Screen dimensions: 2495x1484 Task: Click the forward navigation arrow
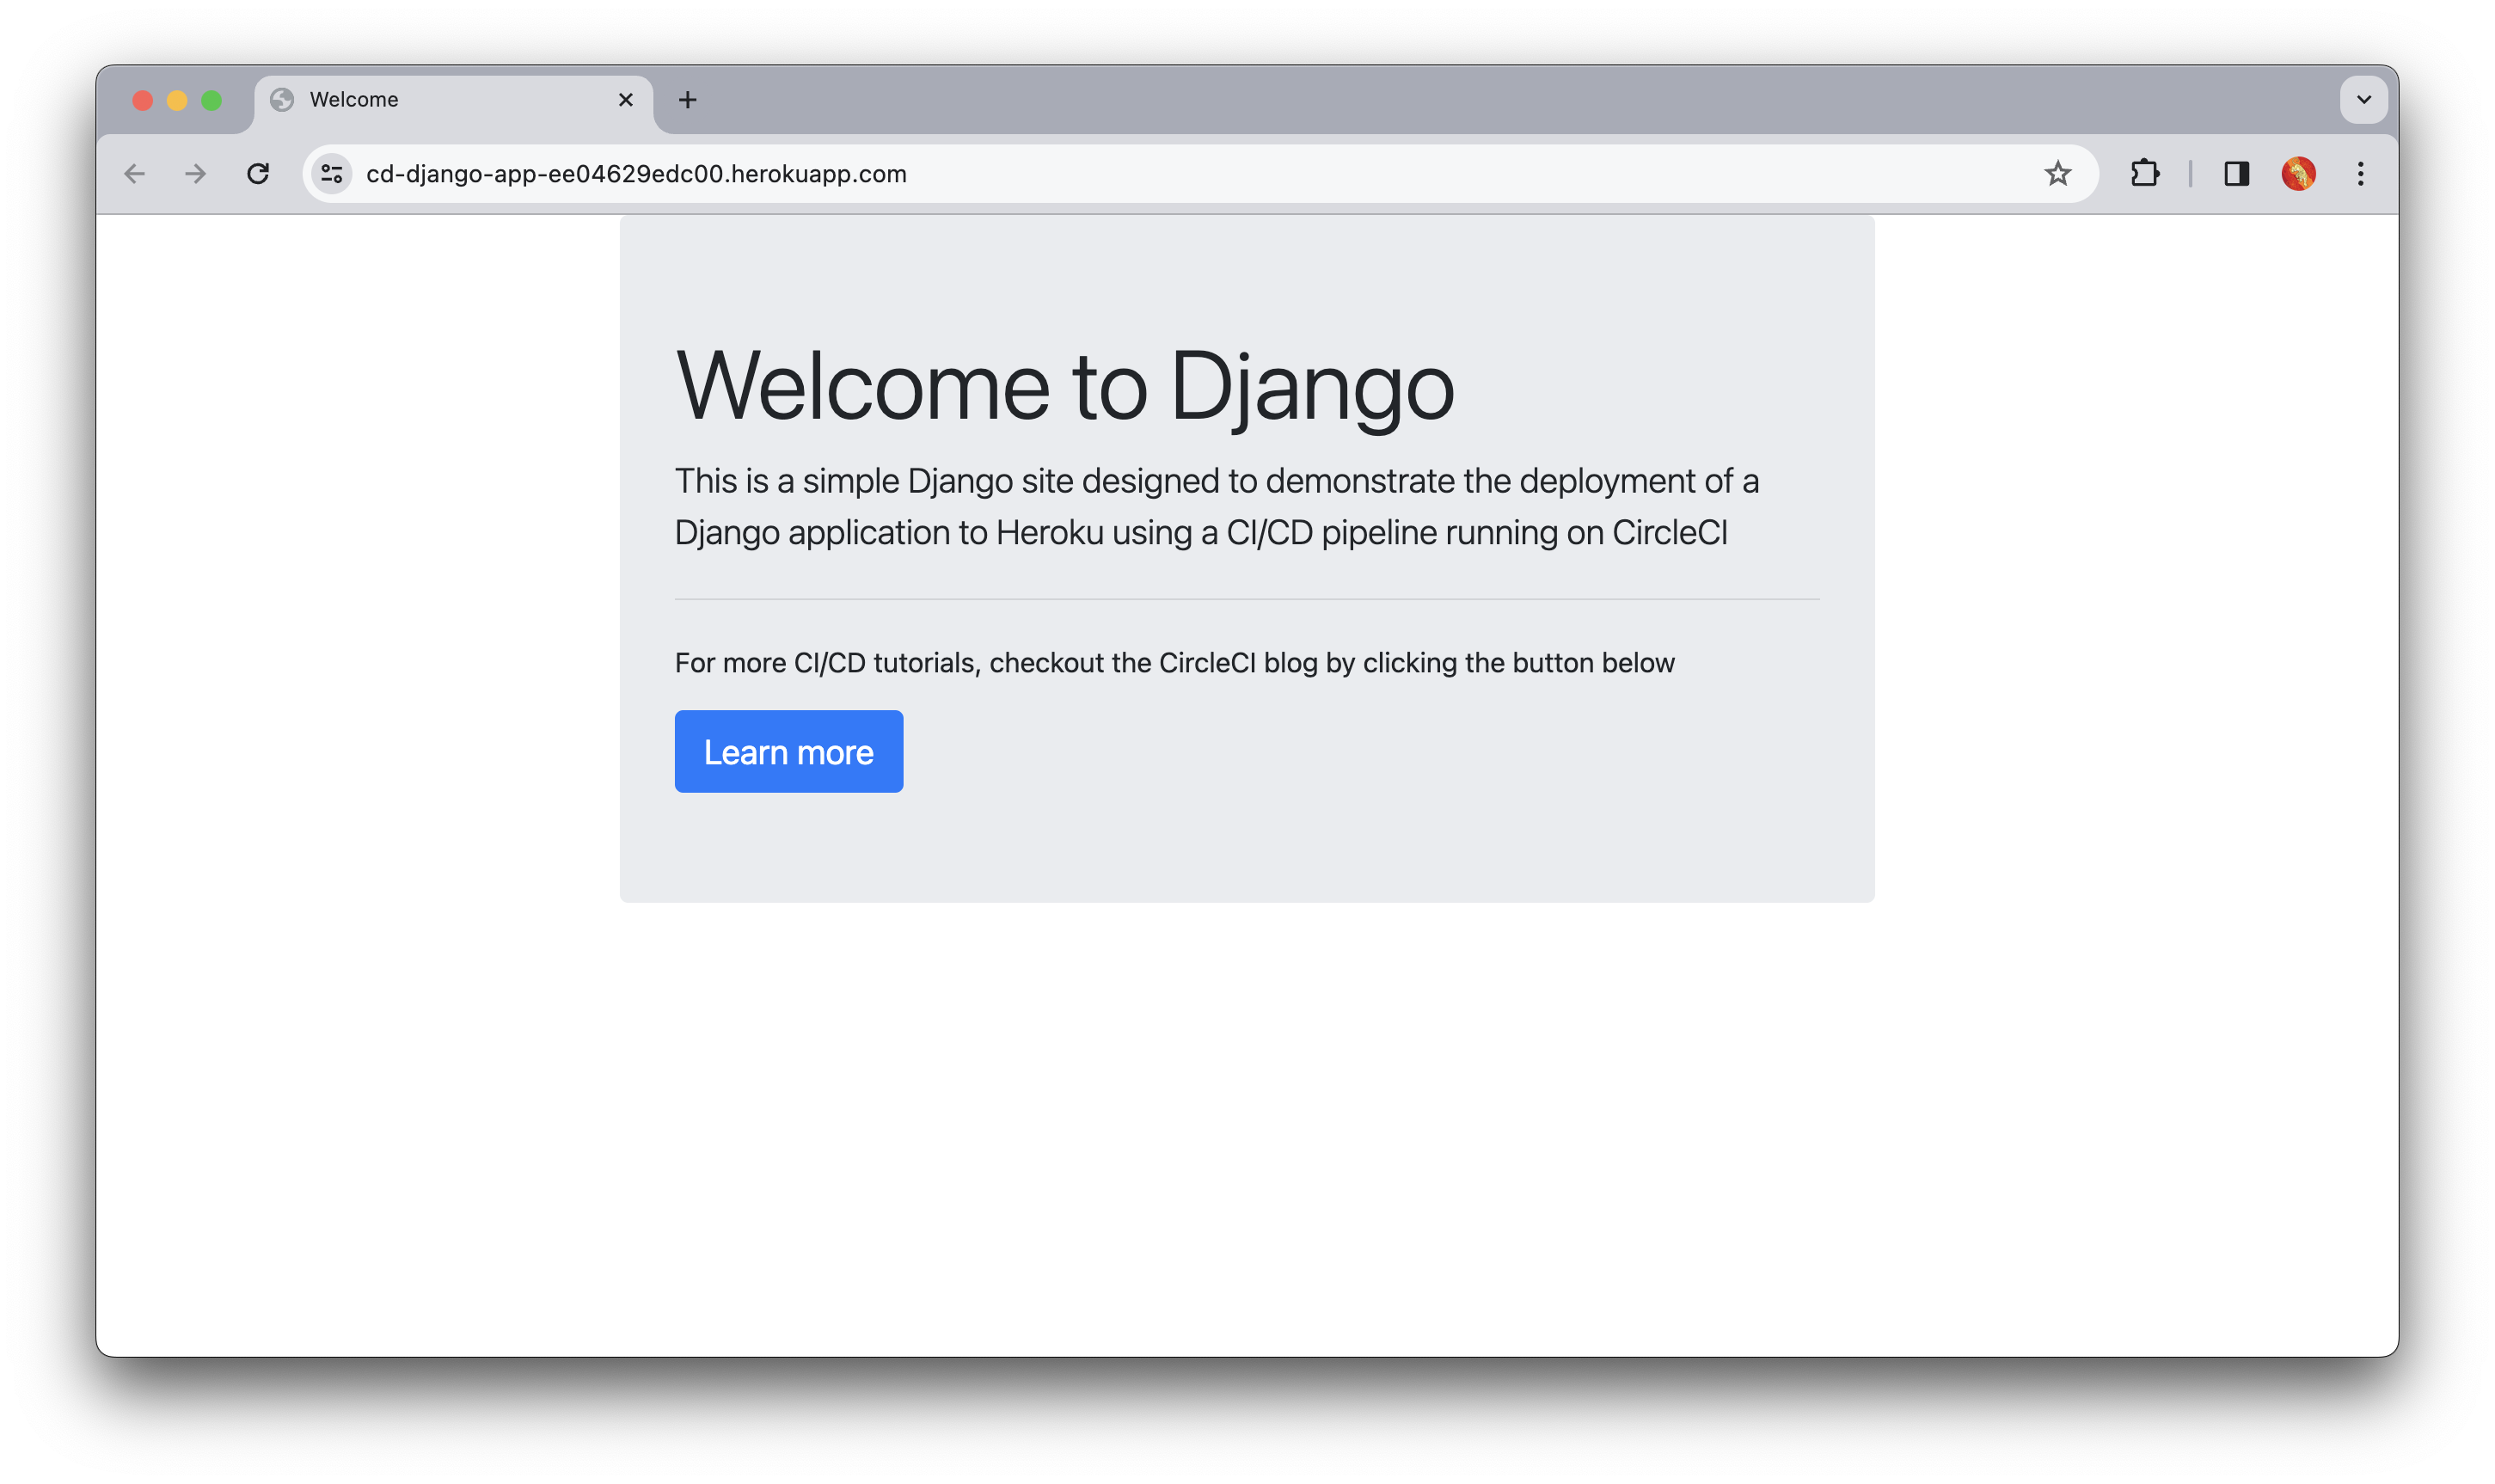click(x=196, y=173)
